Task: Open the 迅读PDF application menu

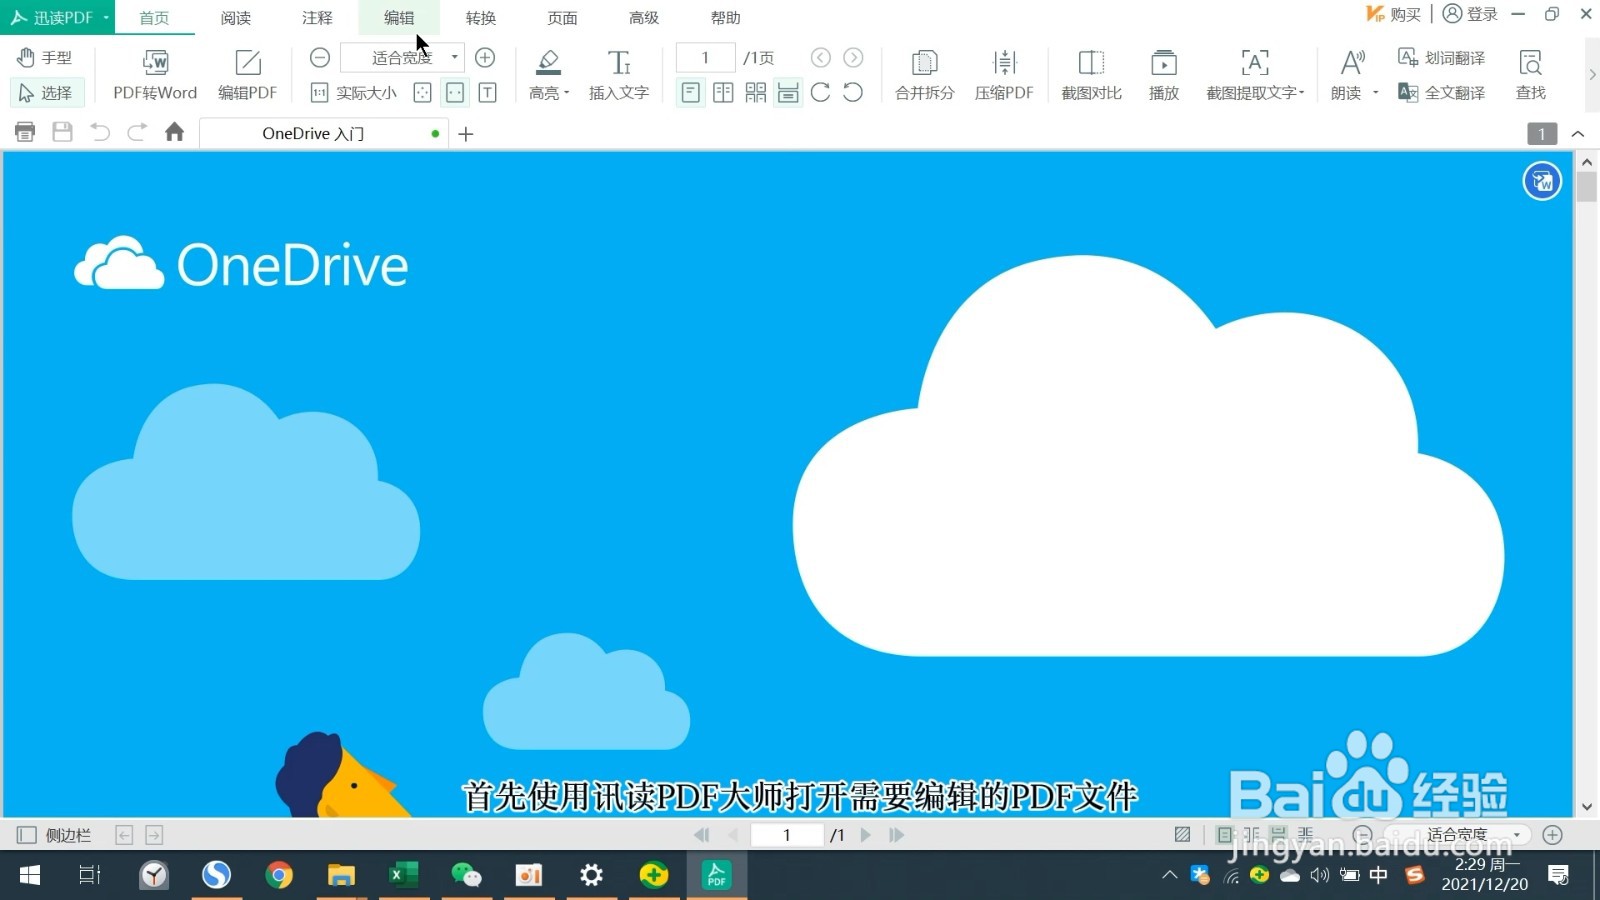Action: (58, 17)
